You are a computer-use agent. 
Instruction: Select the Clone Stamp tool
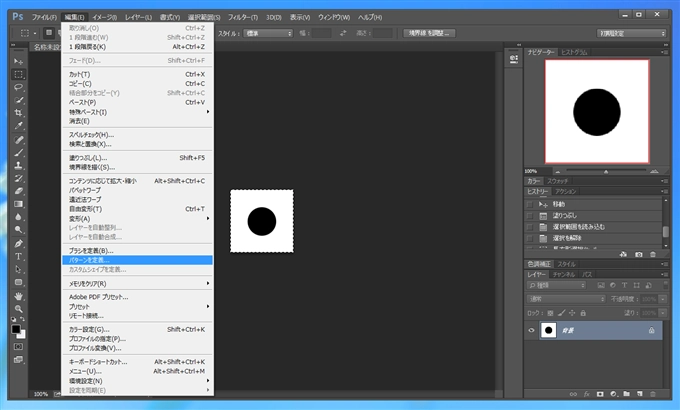point(18,165)
